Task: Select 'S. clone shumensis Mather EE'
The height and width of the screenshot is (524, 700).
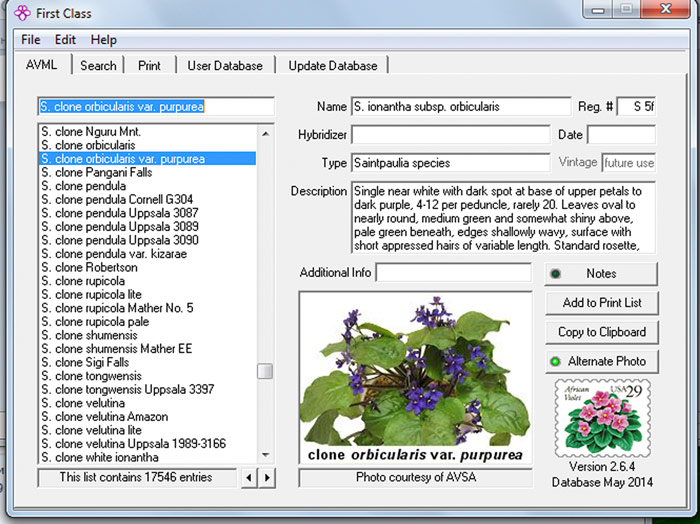Action: click(x=147, y=349)
